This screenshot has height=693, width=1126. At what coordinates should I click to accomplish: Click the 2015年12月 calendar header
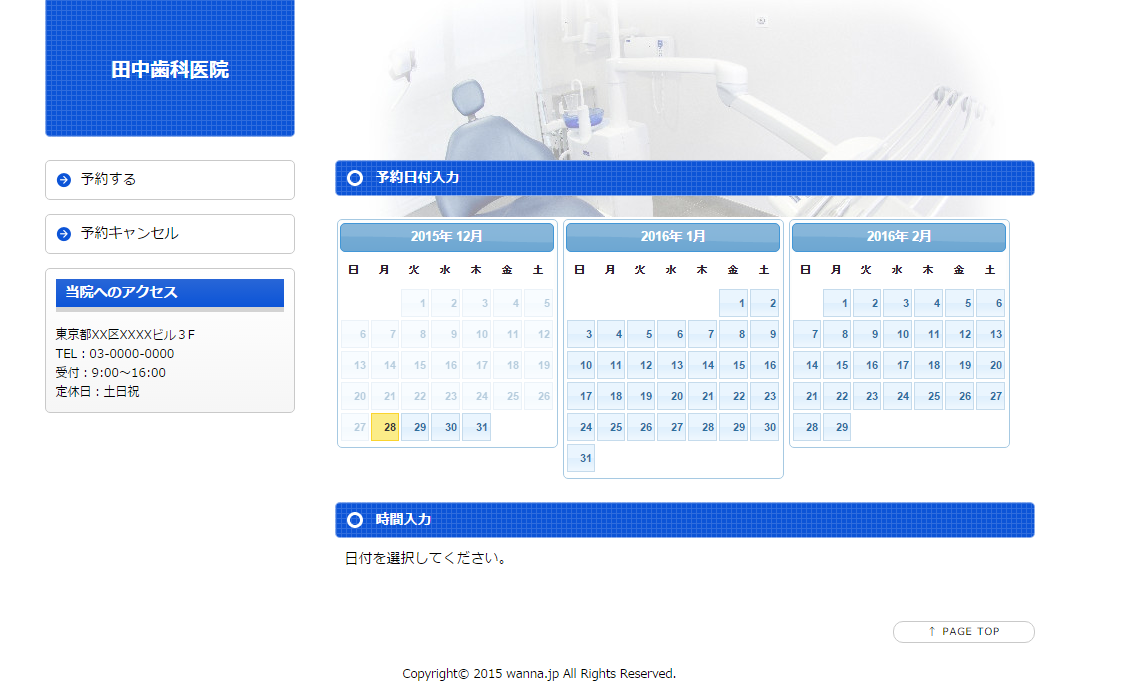[x=447, y=237]
